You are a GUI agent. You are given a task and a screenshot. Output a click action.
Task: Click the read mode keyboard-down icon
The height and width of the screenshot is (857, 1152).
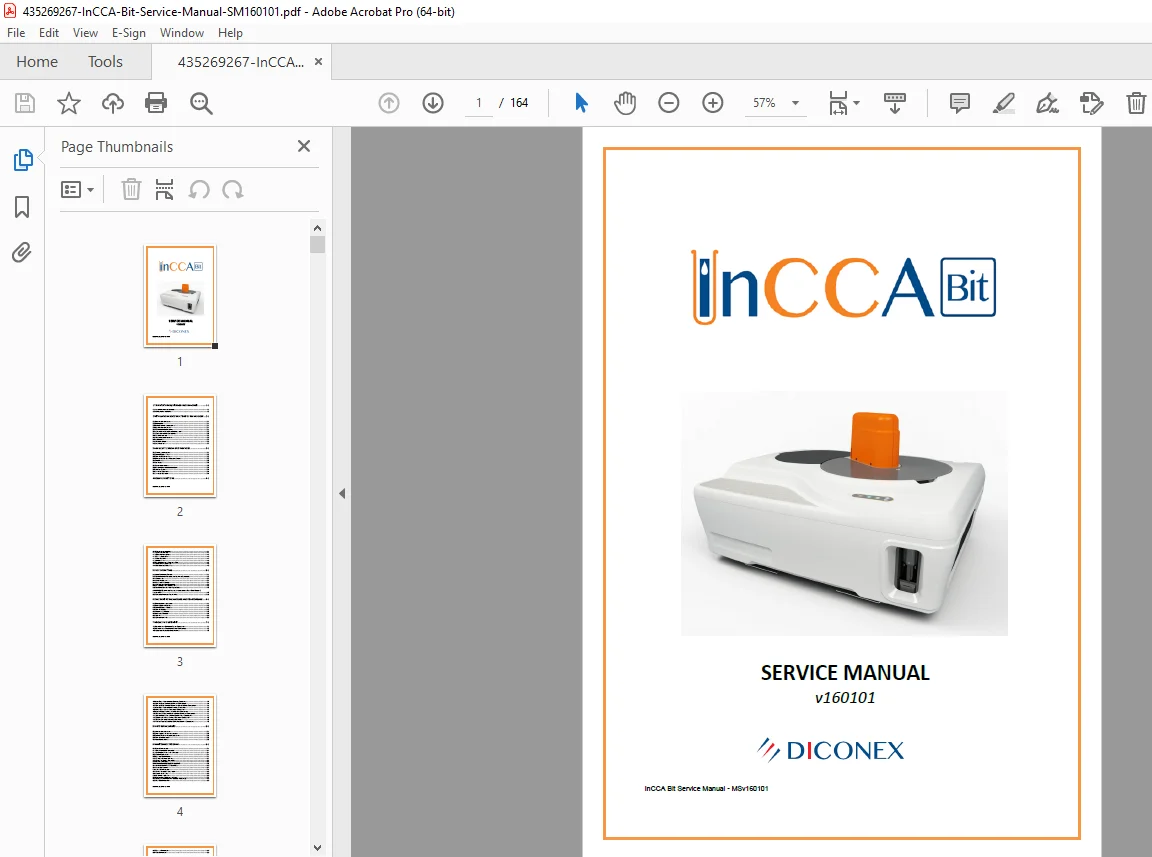894,103
